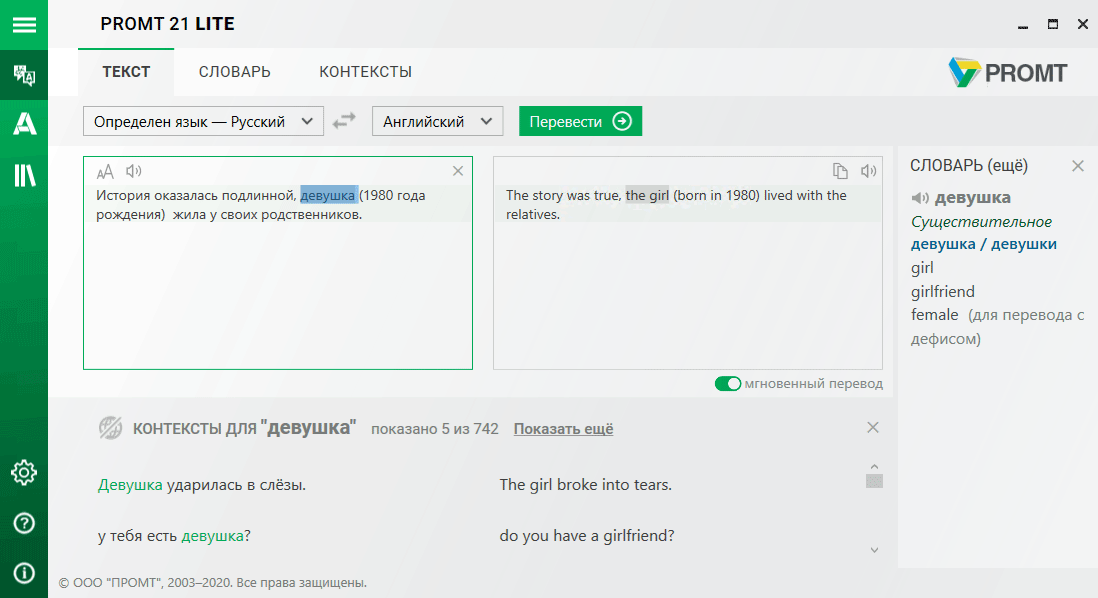This screenshot has width=1098, height=598.
Task: Expand the Английский target language dropdown
Action: (436, 121)
